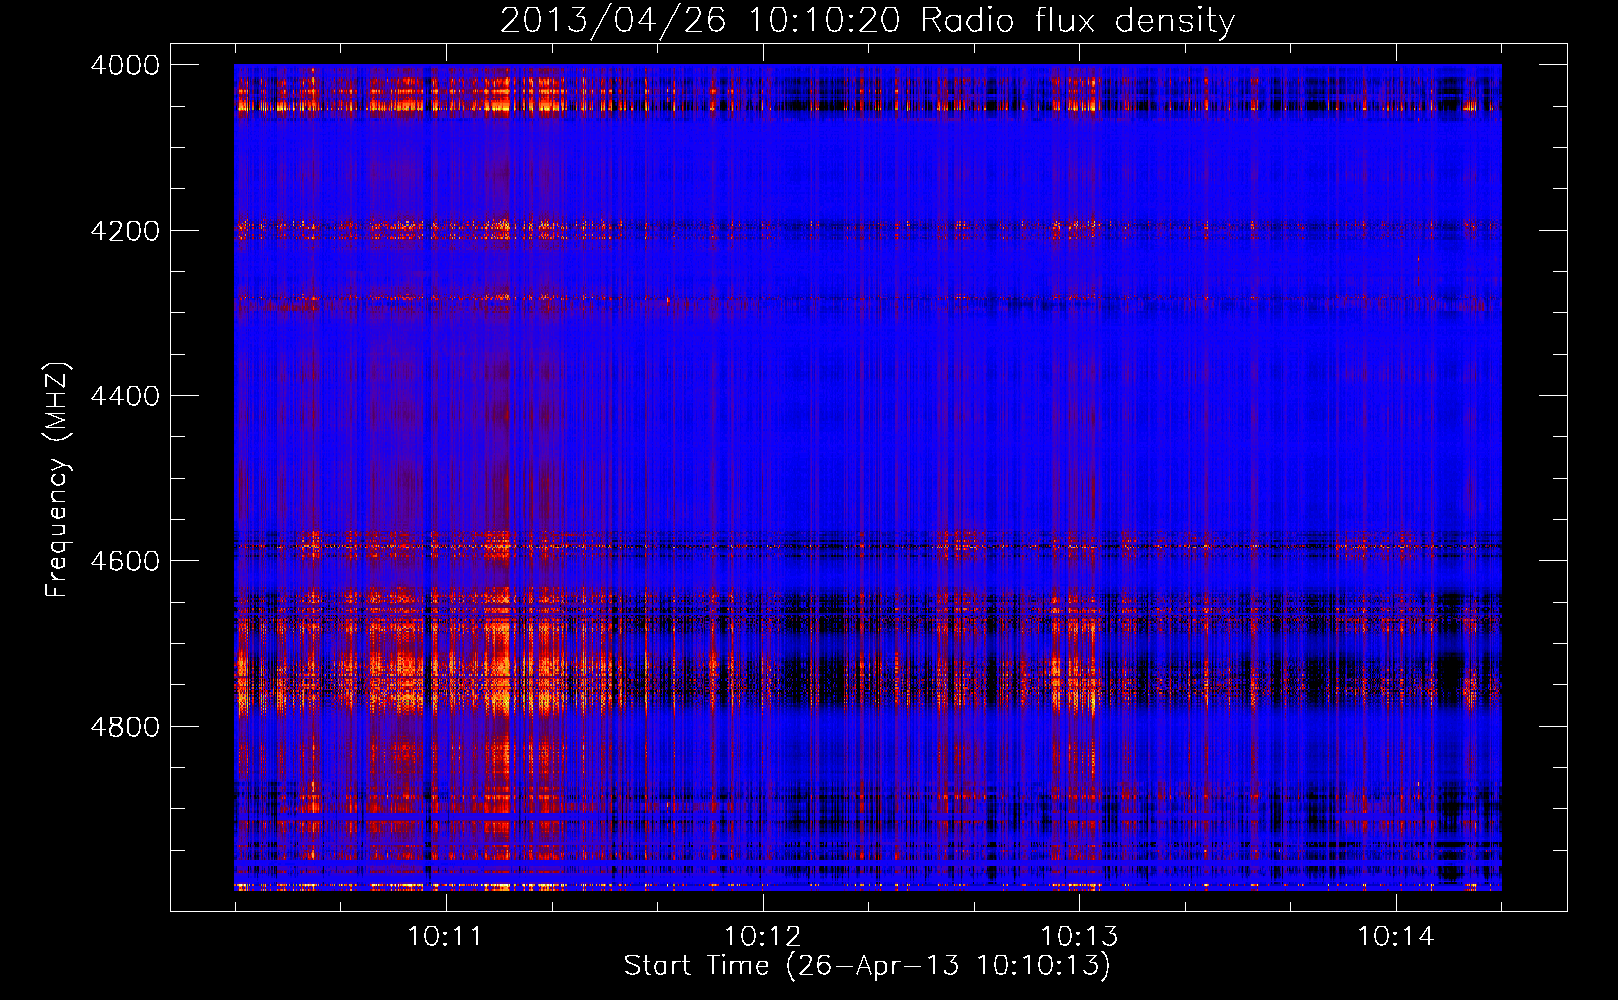Click the 10:11 time tick label

[445, 937]
